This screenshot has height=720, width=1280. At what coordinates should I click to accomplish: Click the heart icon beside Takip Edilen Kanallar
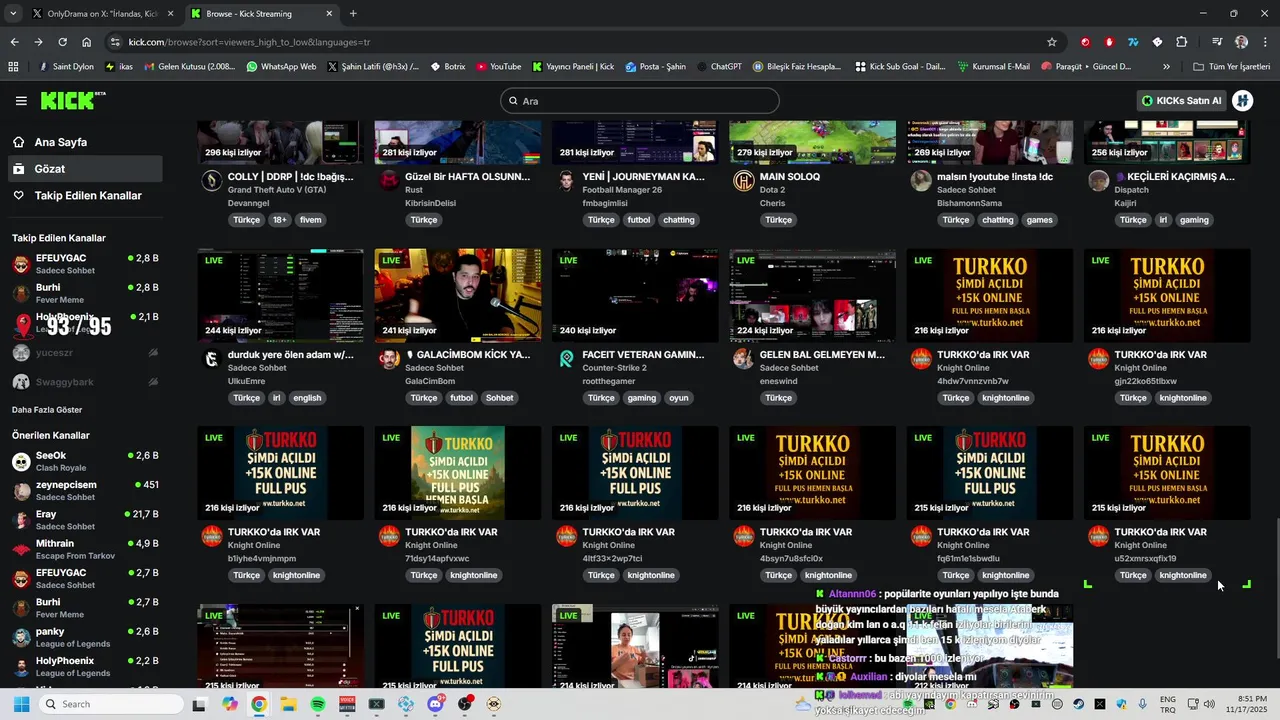point(19,195)
